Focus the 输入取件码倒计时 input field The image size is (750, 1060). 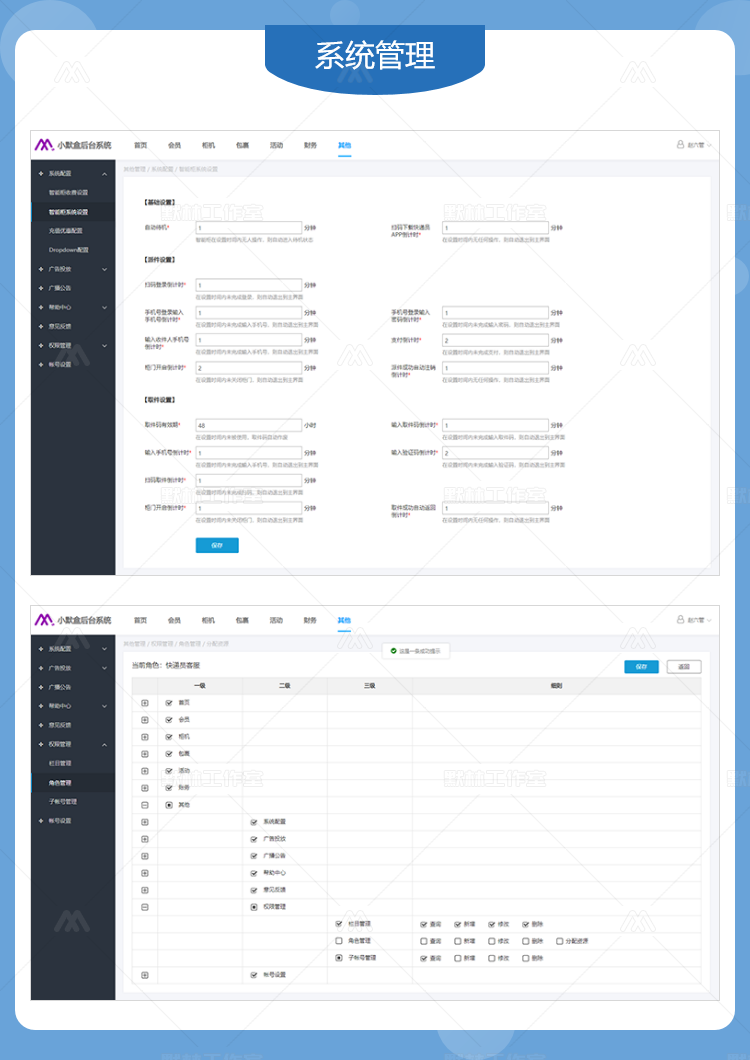click(495, 425)
